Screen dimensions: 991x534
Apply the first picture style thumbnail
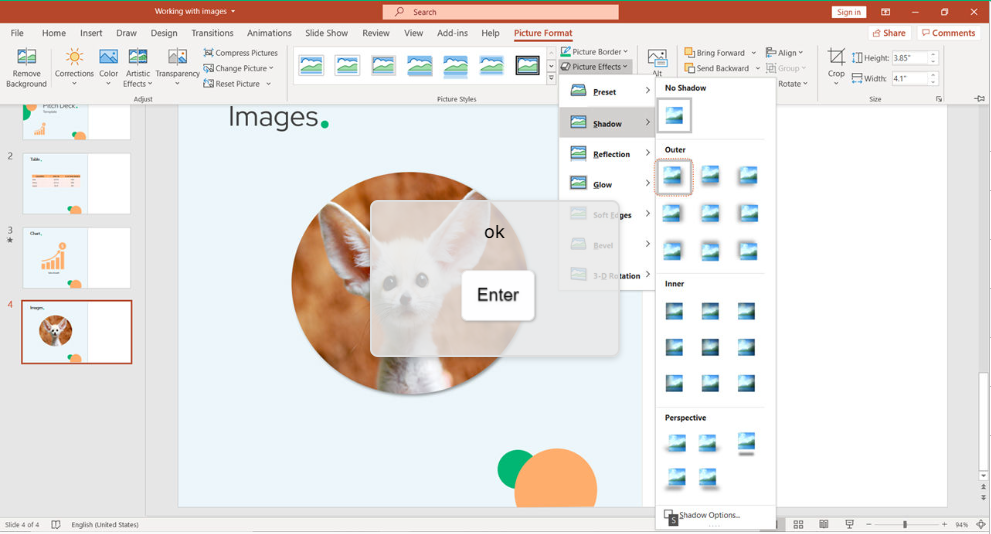(311, 65)
